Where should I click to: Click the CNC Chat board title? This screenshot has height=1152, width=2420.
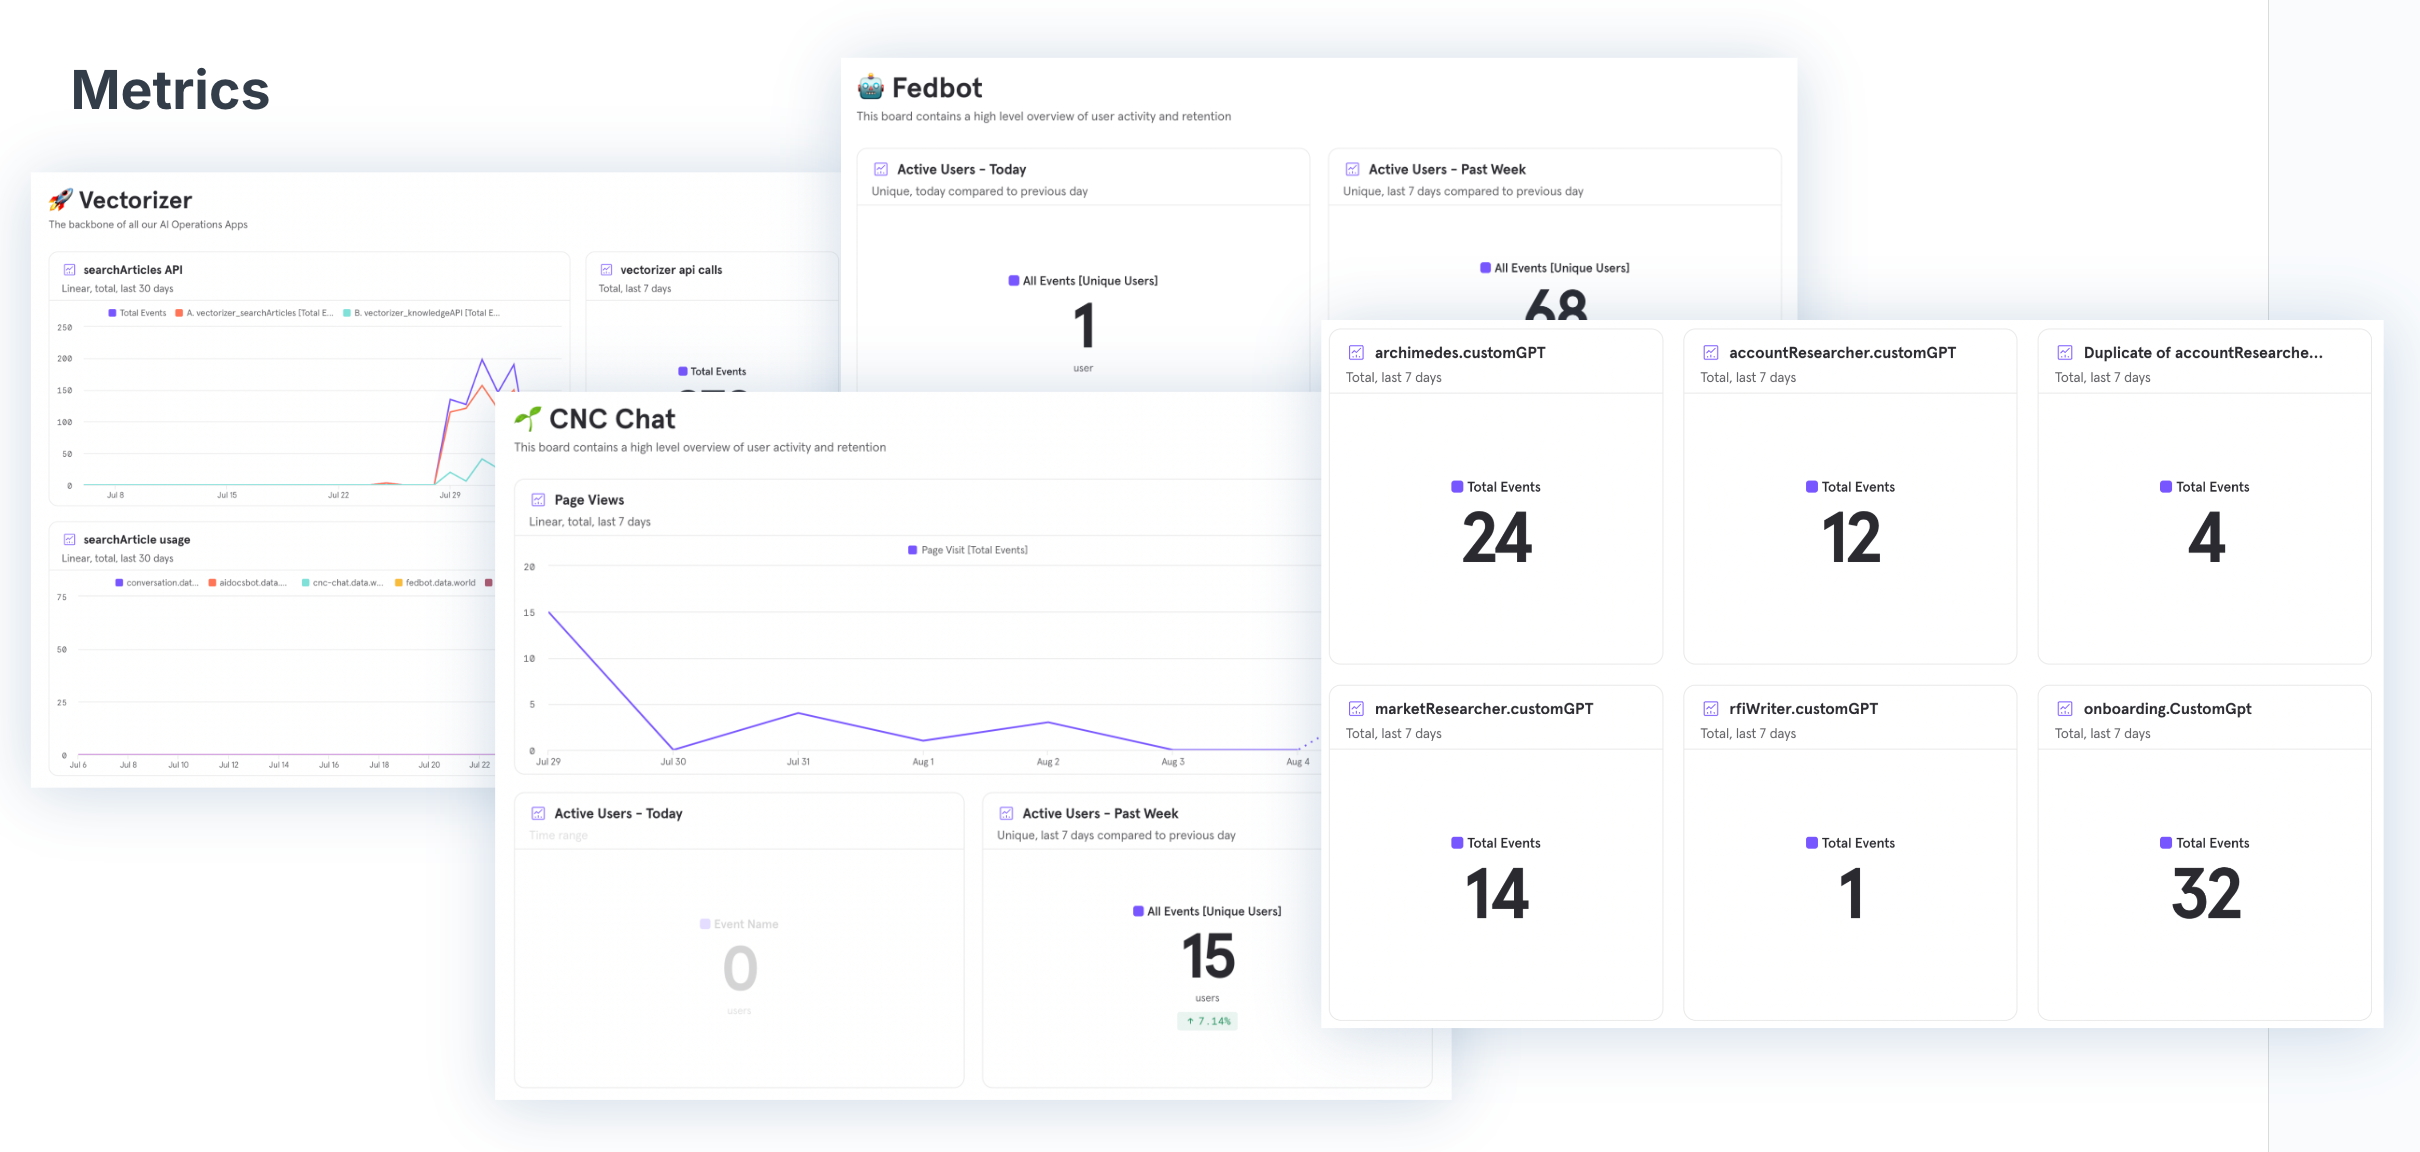[612, 419]
